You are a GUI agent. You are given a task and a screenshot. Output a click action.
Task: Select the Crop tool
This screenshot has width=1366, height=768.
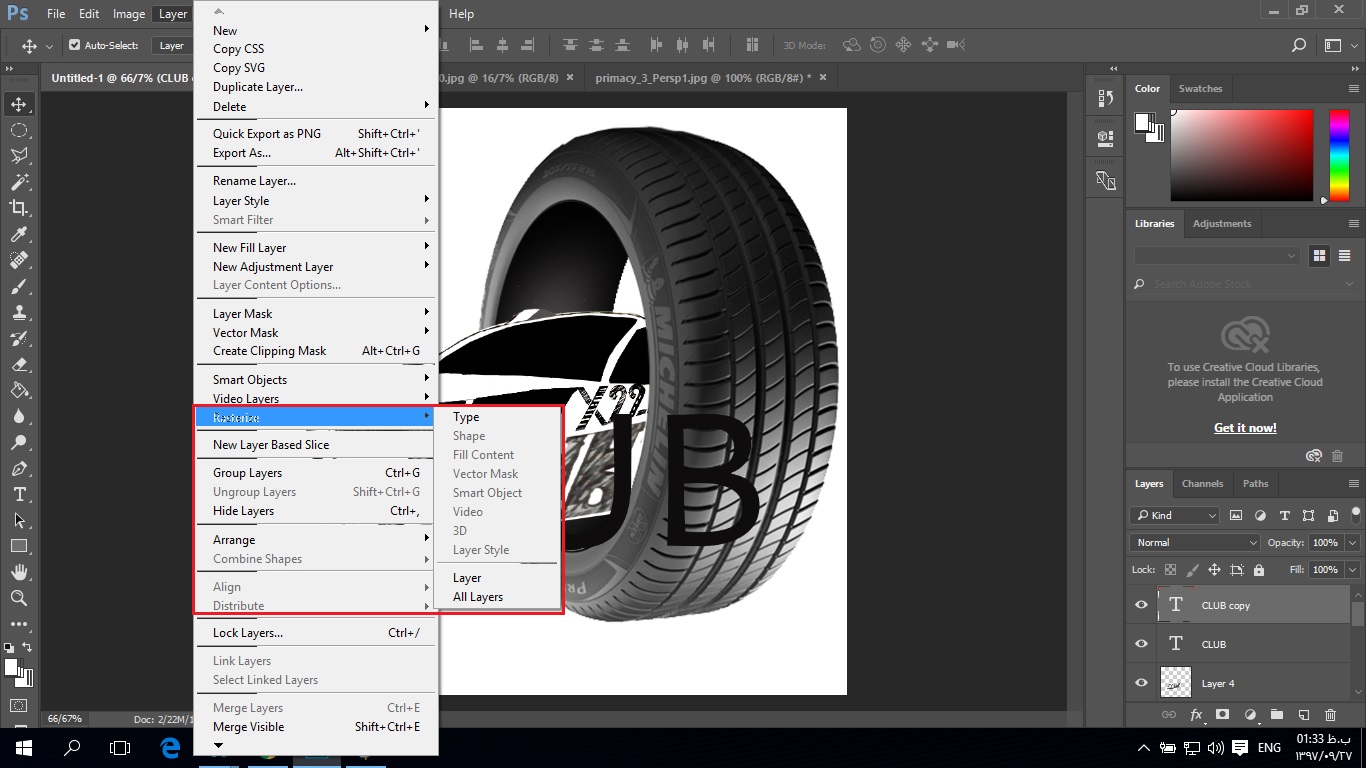(18, 208)
